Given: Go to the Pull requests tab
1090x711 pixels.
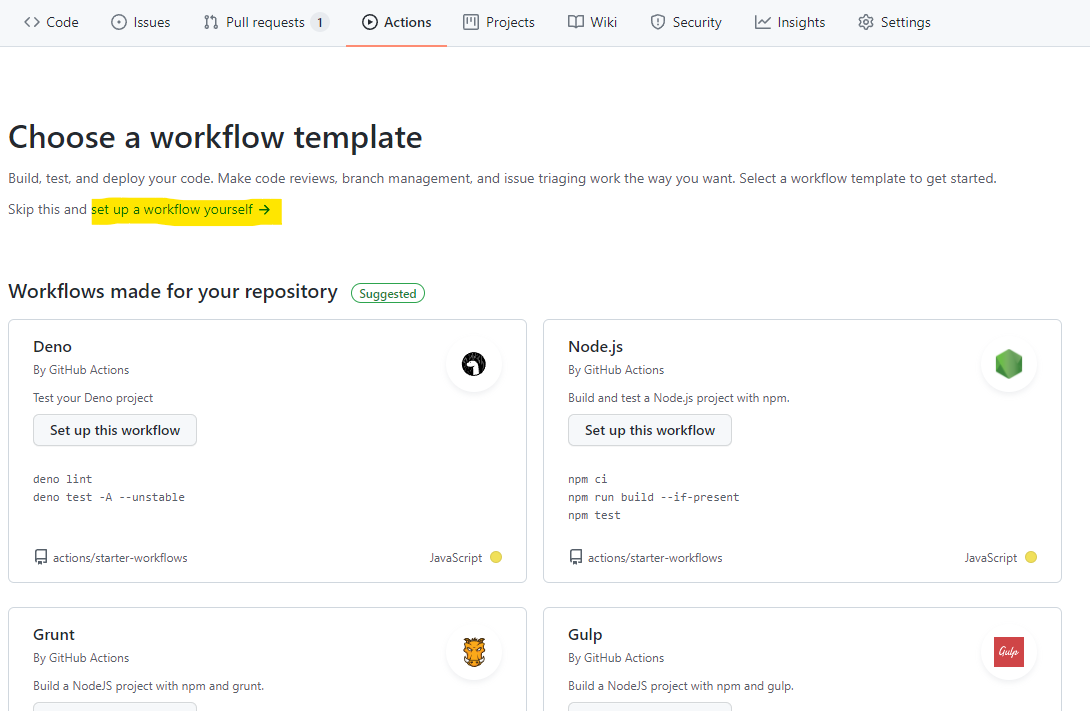Looking at the screenshot, I should coord(266,22).
